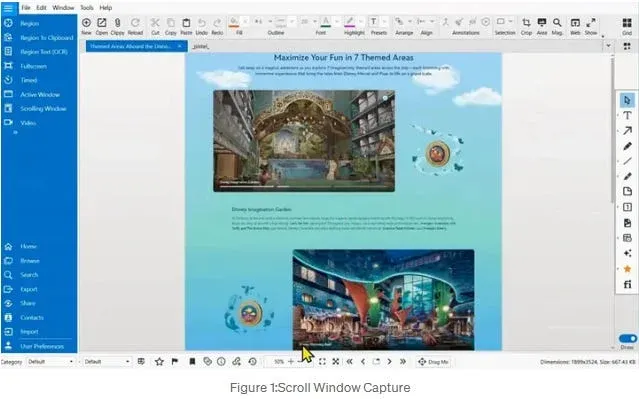Click the Fill color swatch button

pos(234,22)
